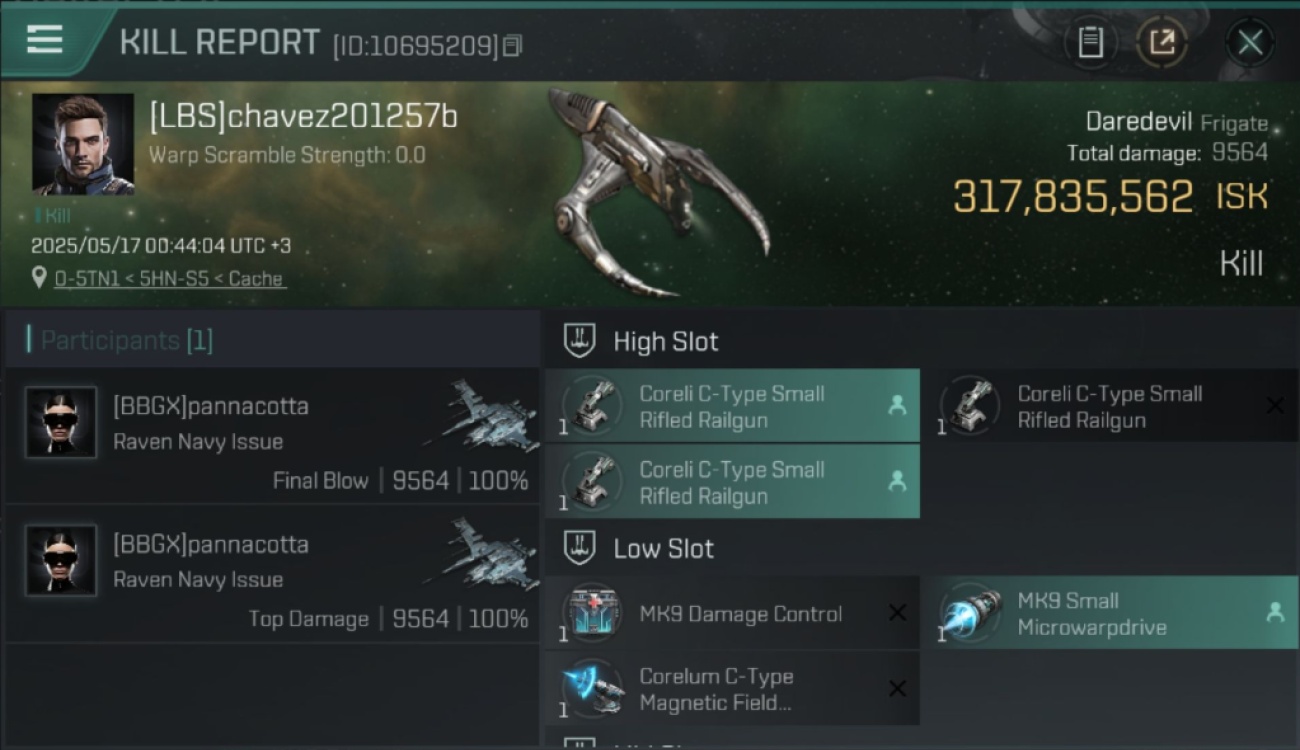Open the O-5TN1 location link
The image size is (1300, 750).
(169, 279)
